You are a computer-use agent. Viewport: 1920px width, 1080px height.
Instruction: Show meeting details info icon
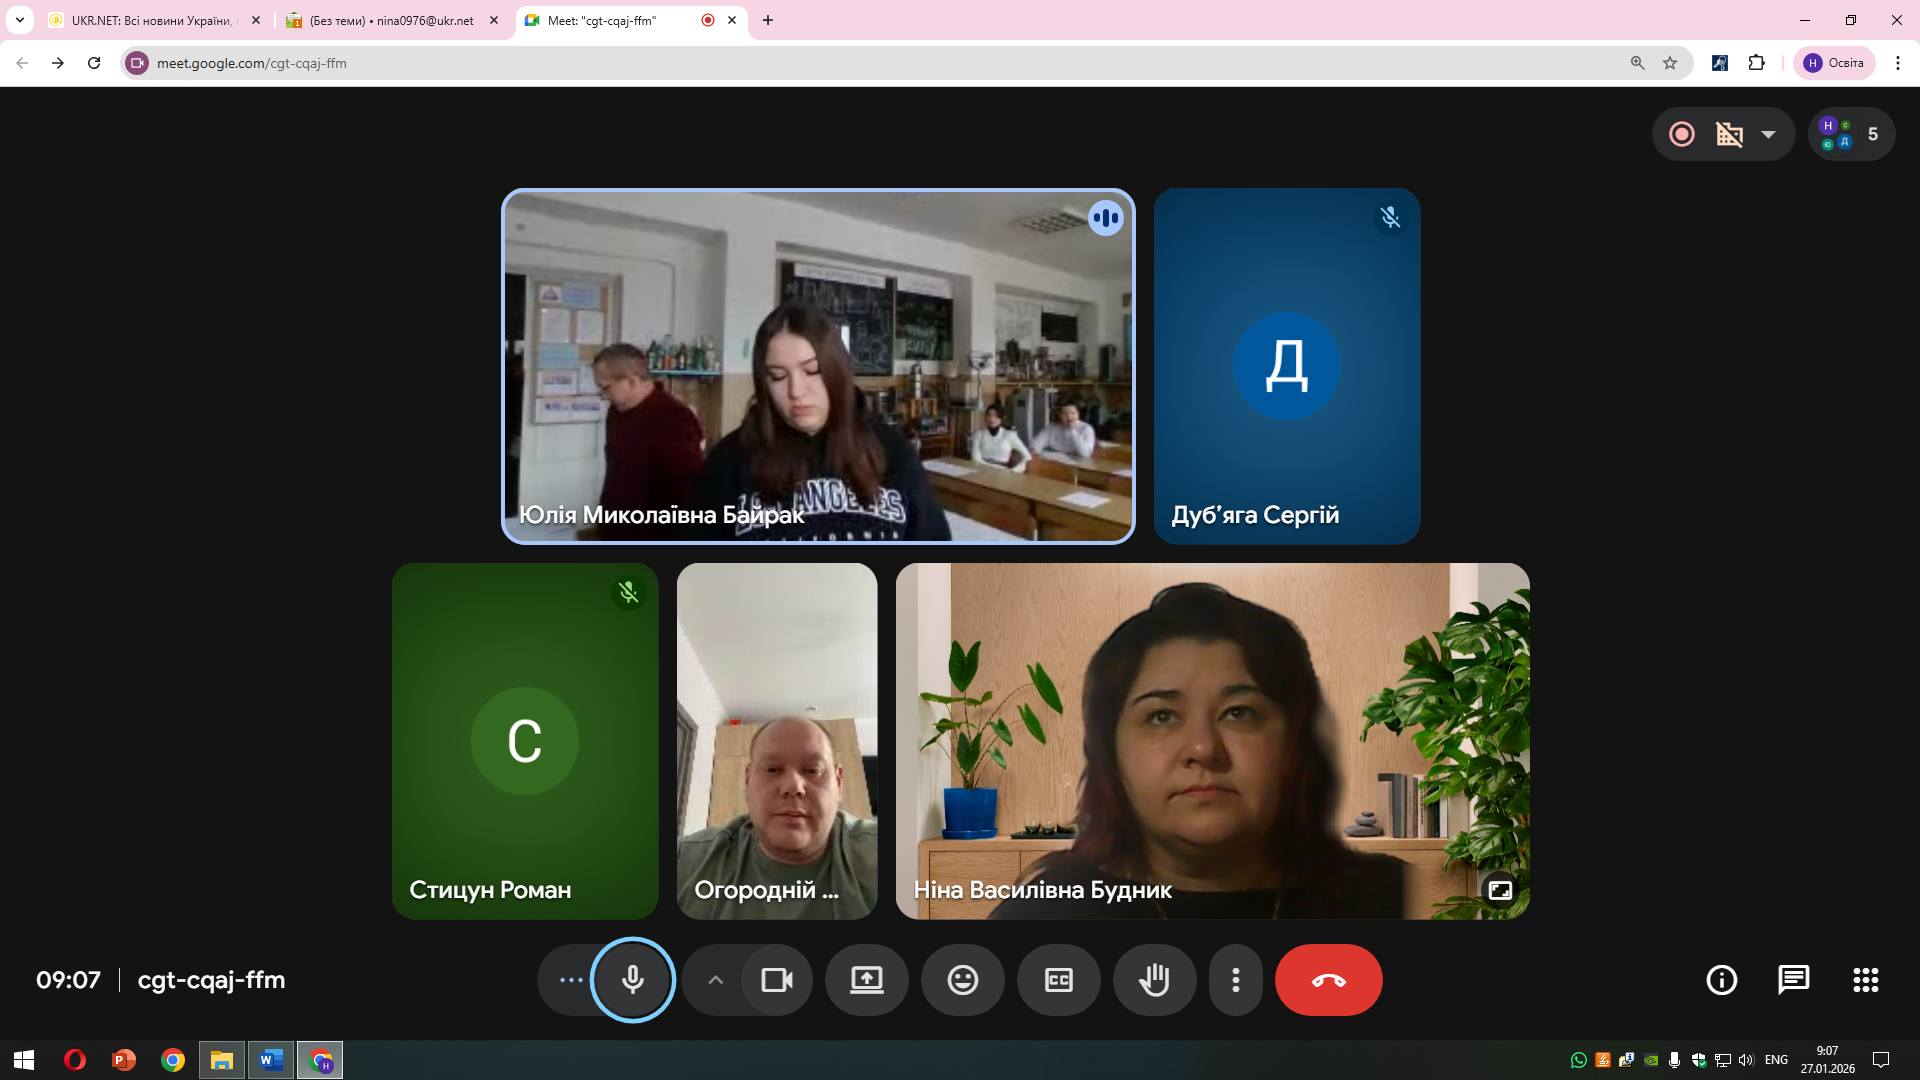[1721, 980]
